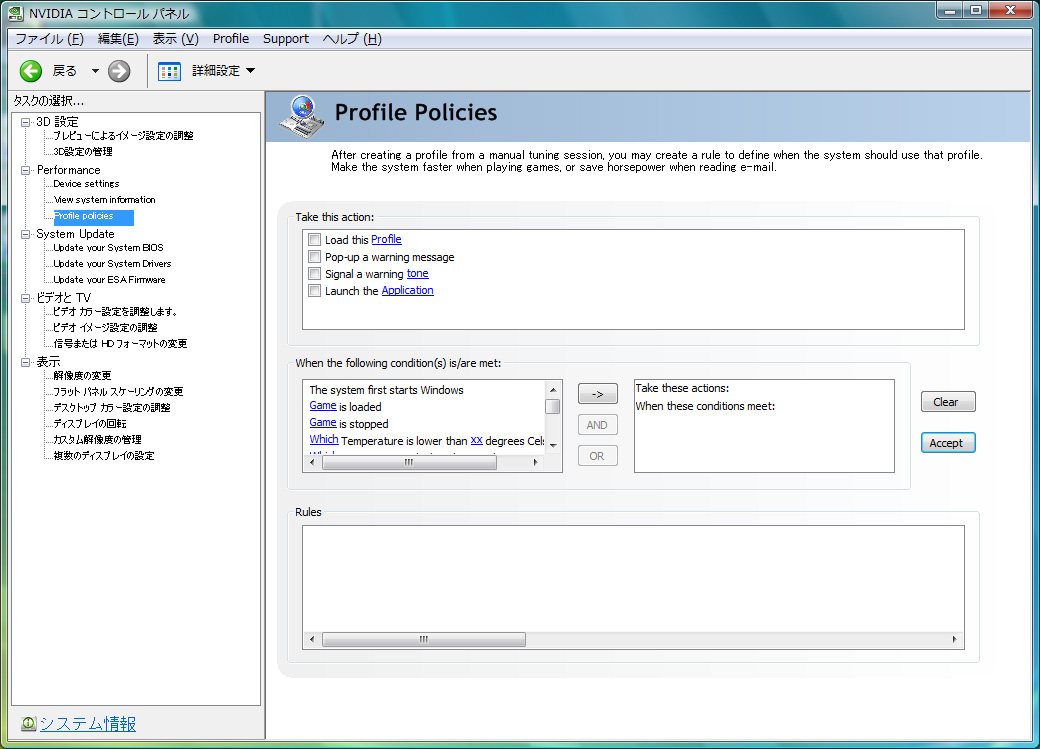This screenshot has height=749, width=1040.
Task: Select 解像度の変更 tree item
Action: (x=82, y=375)
